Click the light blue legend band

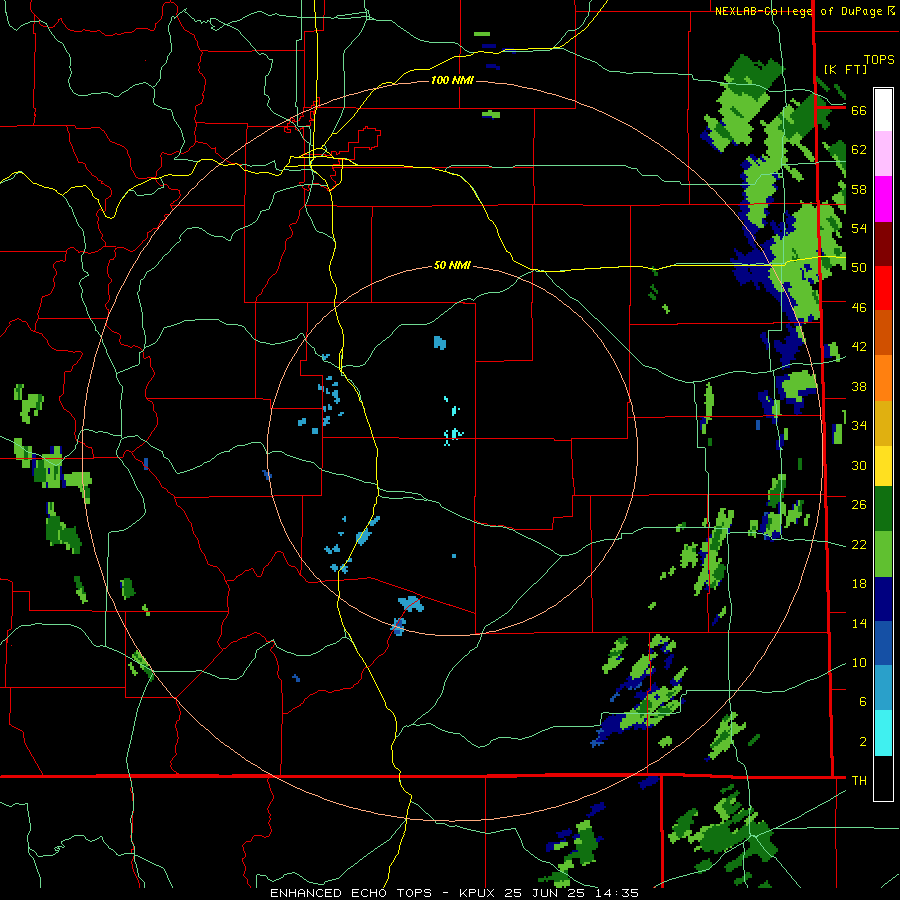[x=883, y=688]
